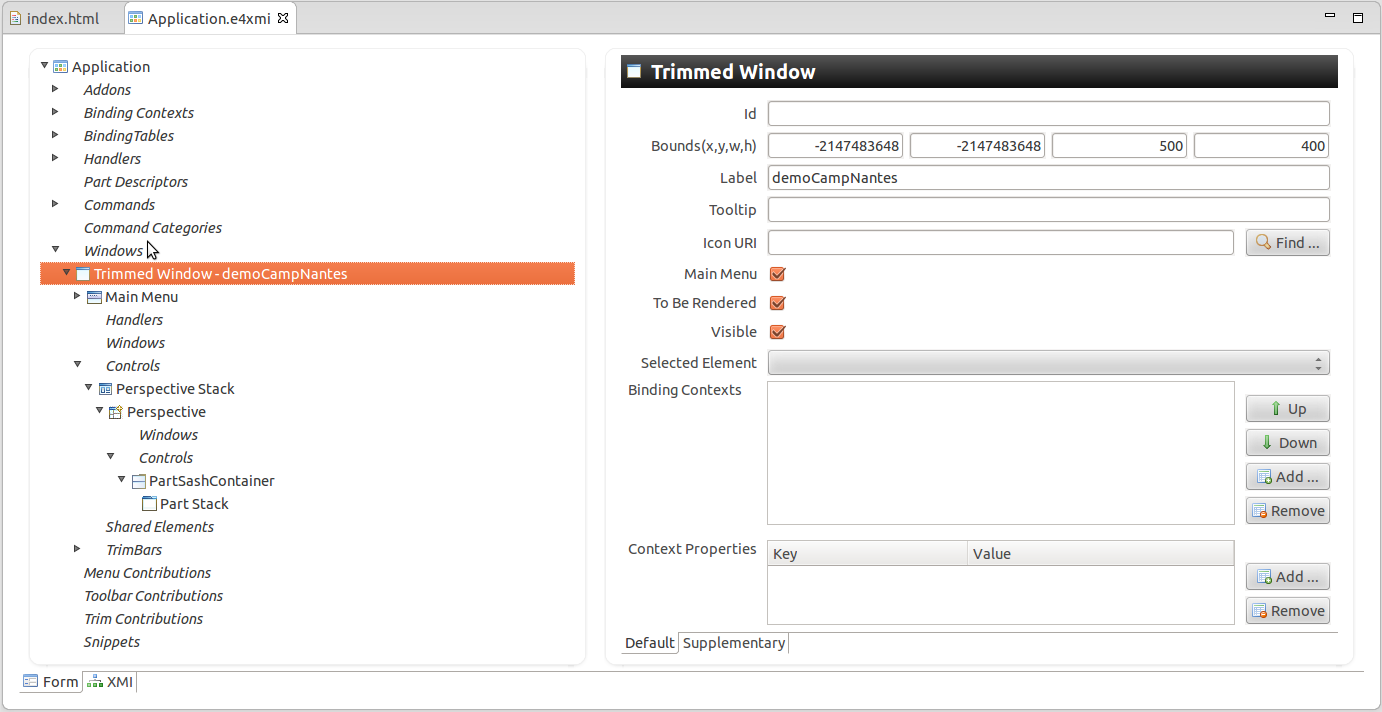This screenshot has width=1382, height=712.
Task: Expand the BindingTables node
Action: (56, 135)
